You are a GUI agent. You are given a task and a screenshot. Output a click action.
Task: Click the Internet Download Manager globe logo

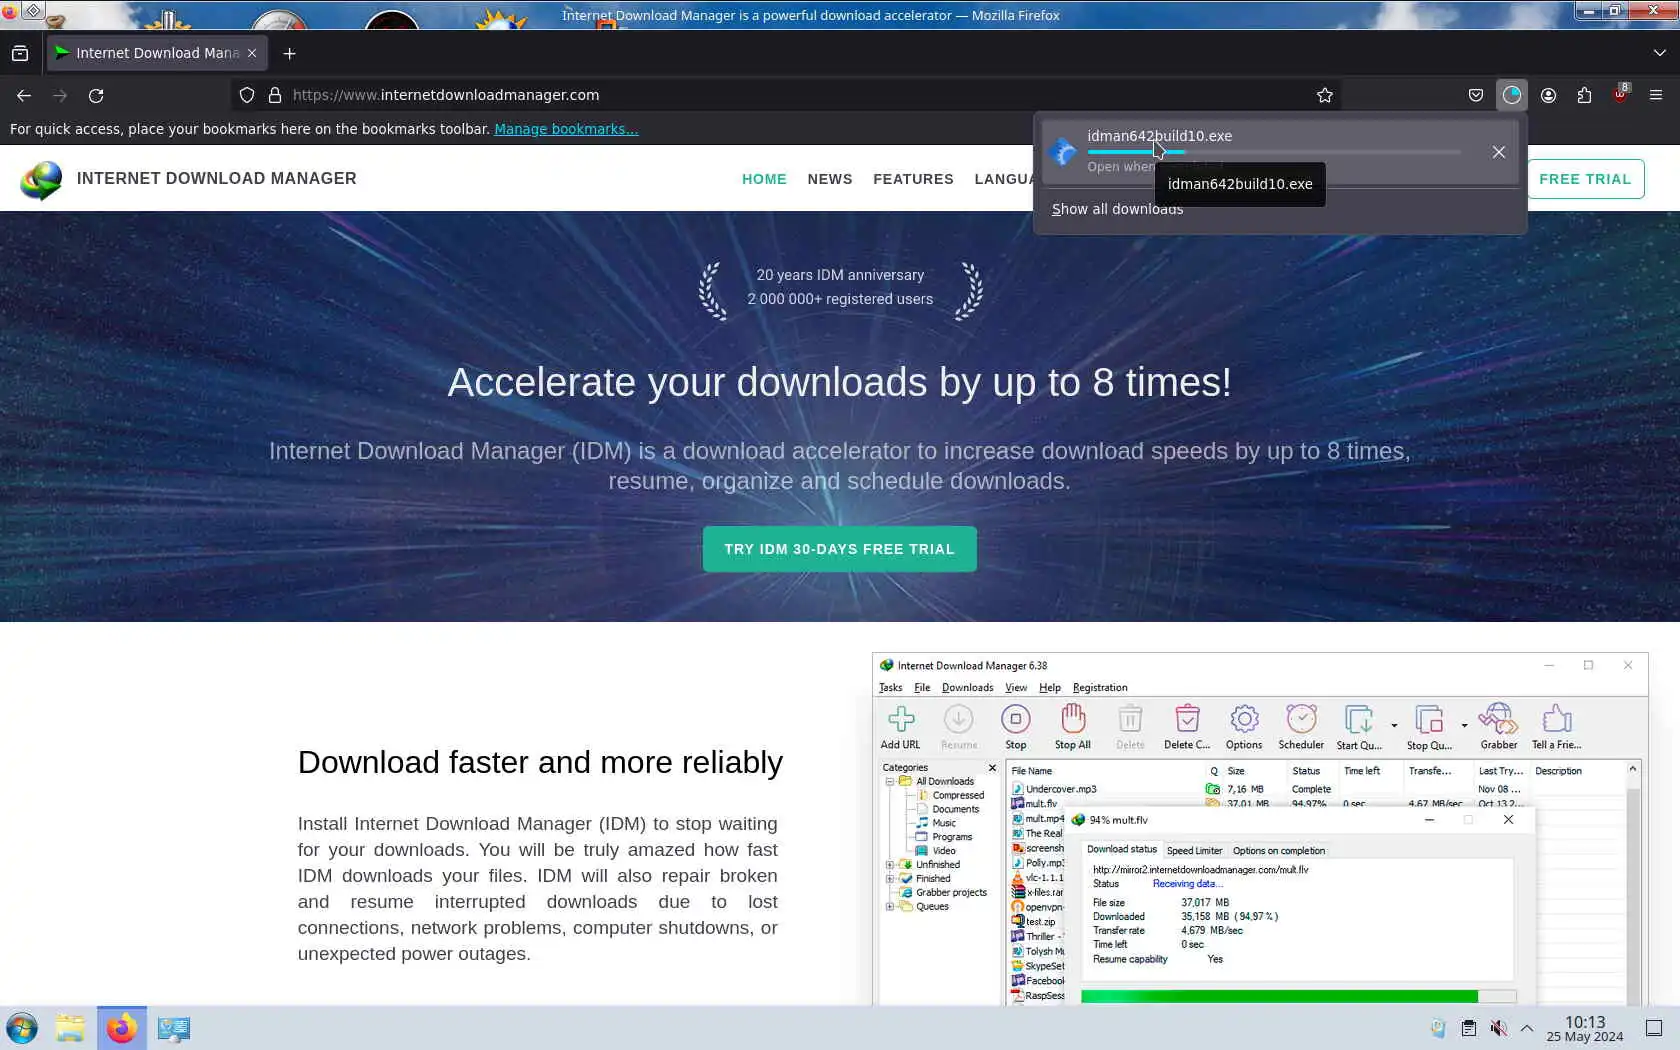point(41,180)
